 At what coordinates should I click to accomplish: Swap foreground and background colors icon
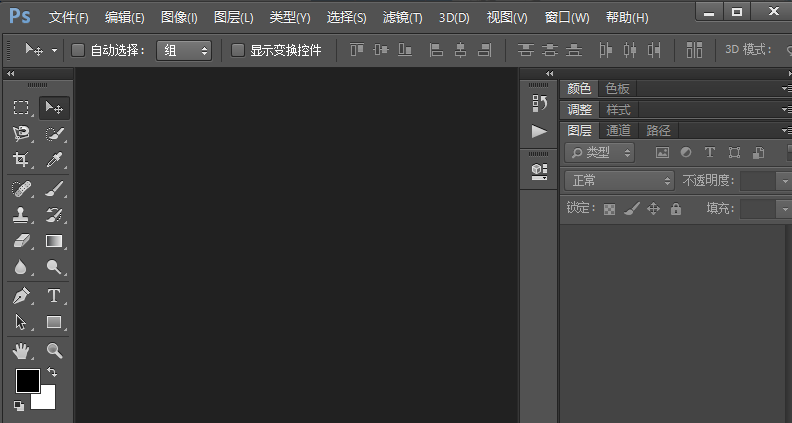[52, 372]
